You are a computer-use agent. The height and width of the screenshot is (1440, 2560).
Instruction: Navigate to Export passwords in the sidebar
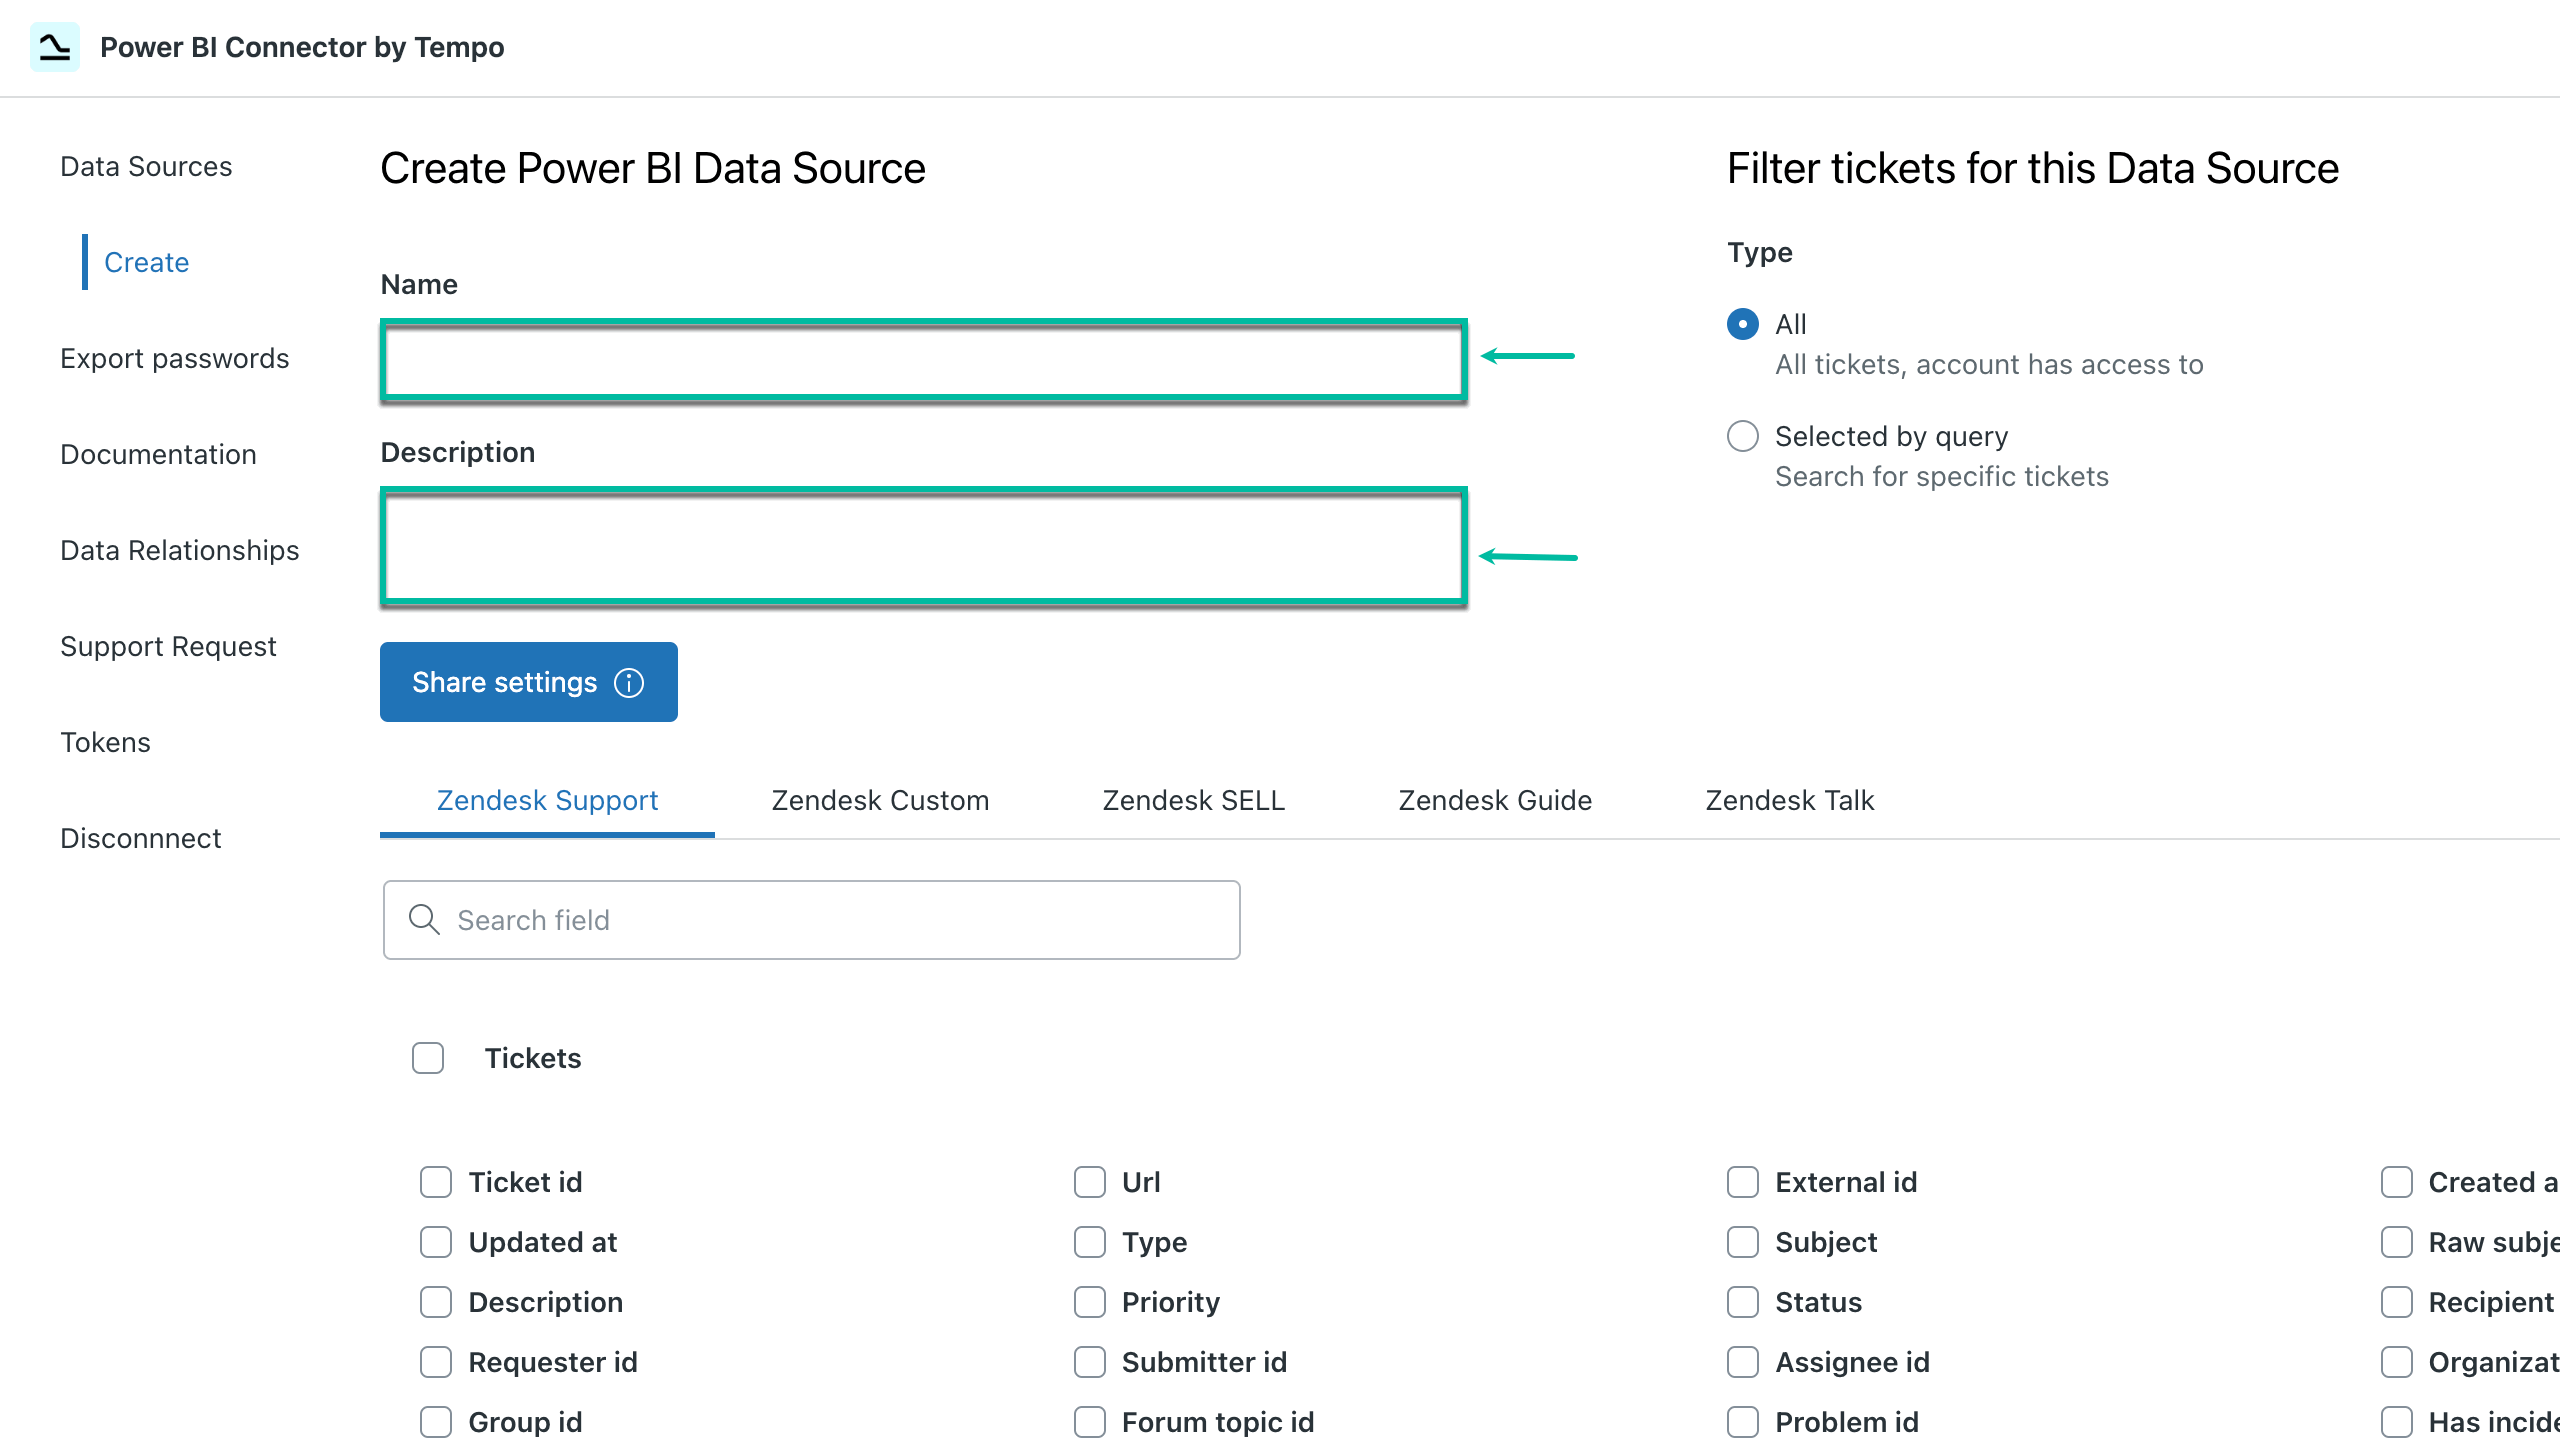(x=175, y=358)
